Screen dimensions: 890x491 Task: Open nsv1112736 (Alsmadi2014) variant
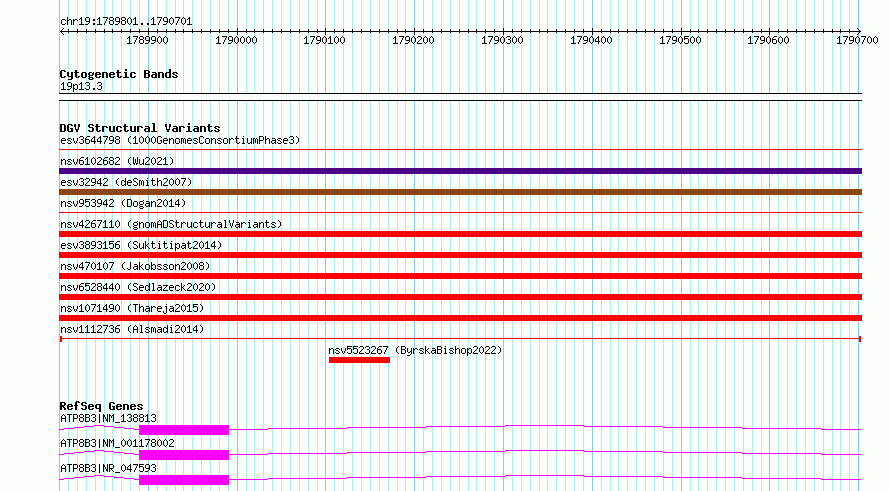tap(132, 329)
